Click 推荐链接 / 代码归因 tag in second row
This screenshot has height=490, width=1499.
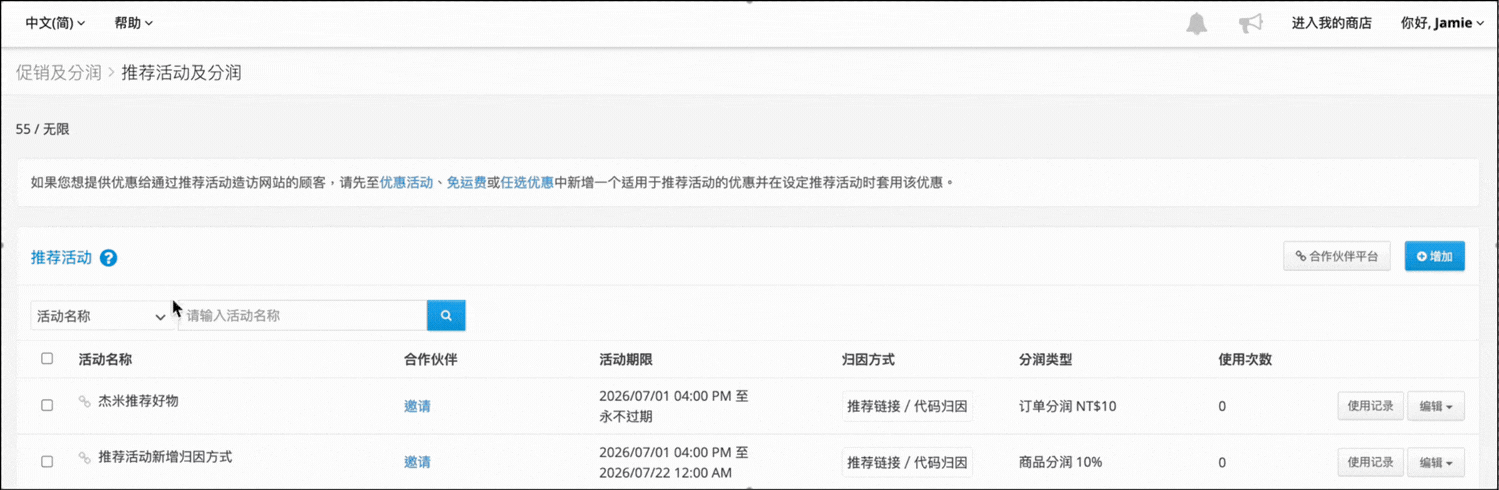pos(907,462)
